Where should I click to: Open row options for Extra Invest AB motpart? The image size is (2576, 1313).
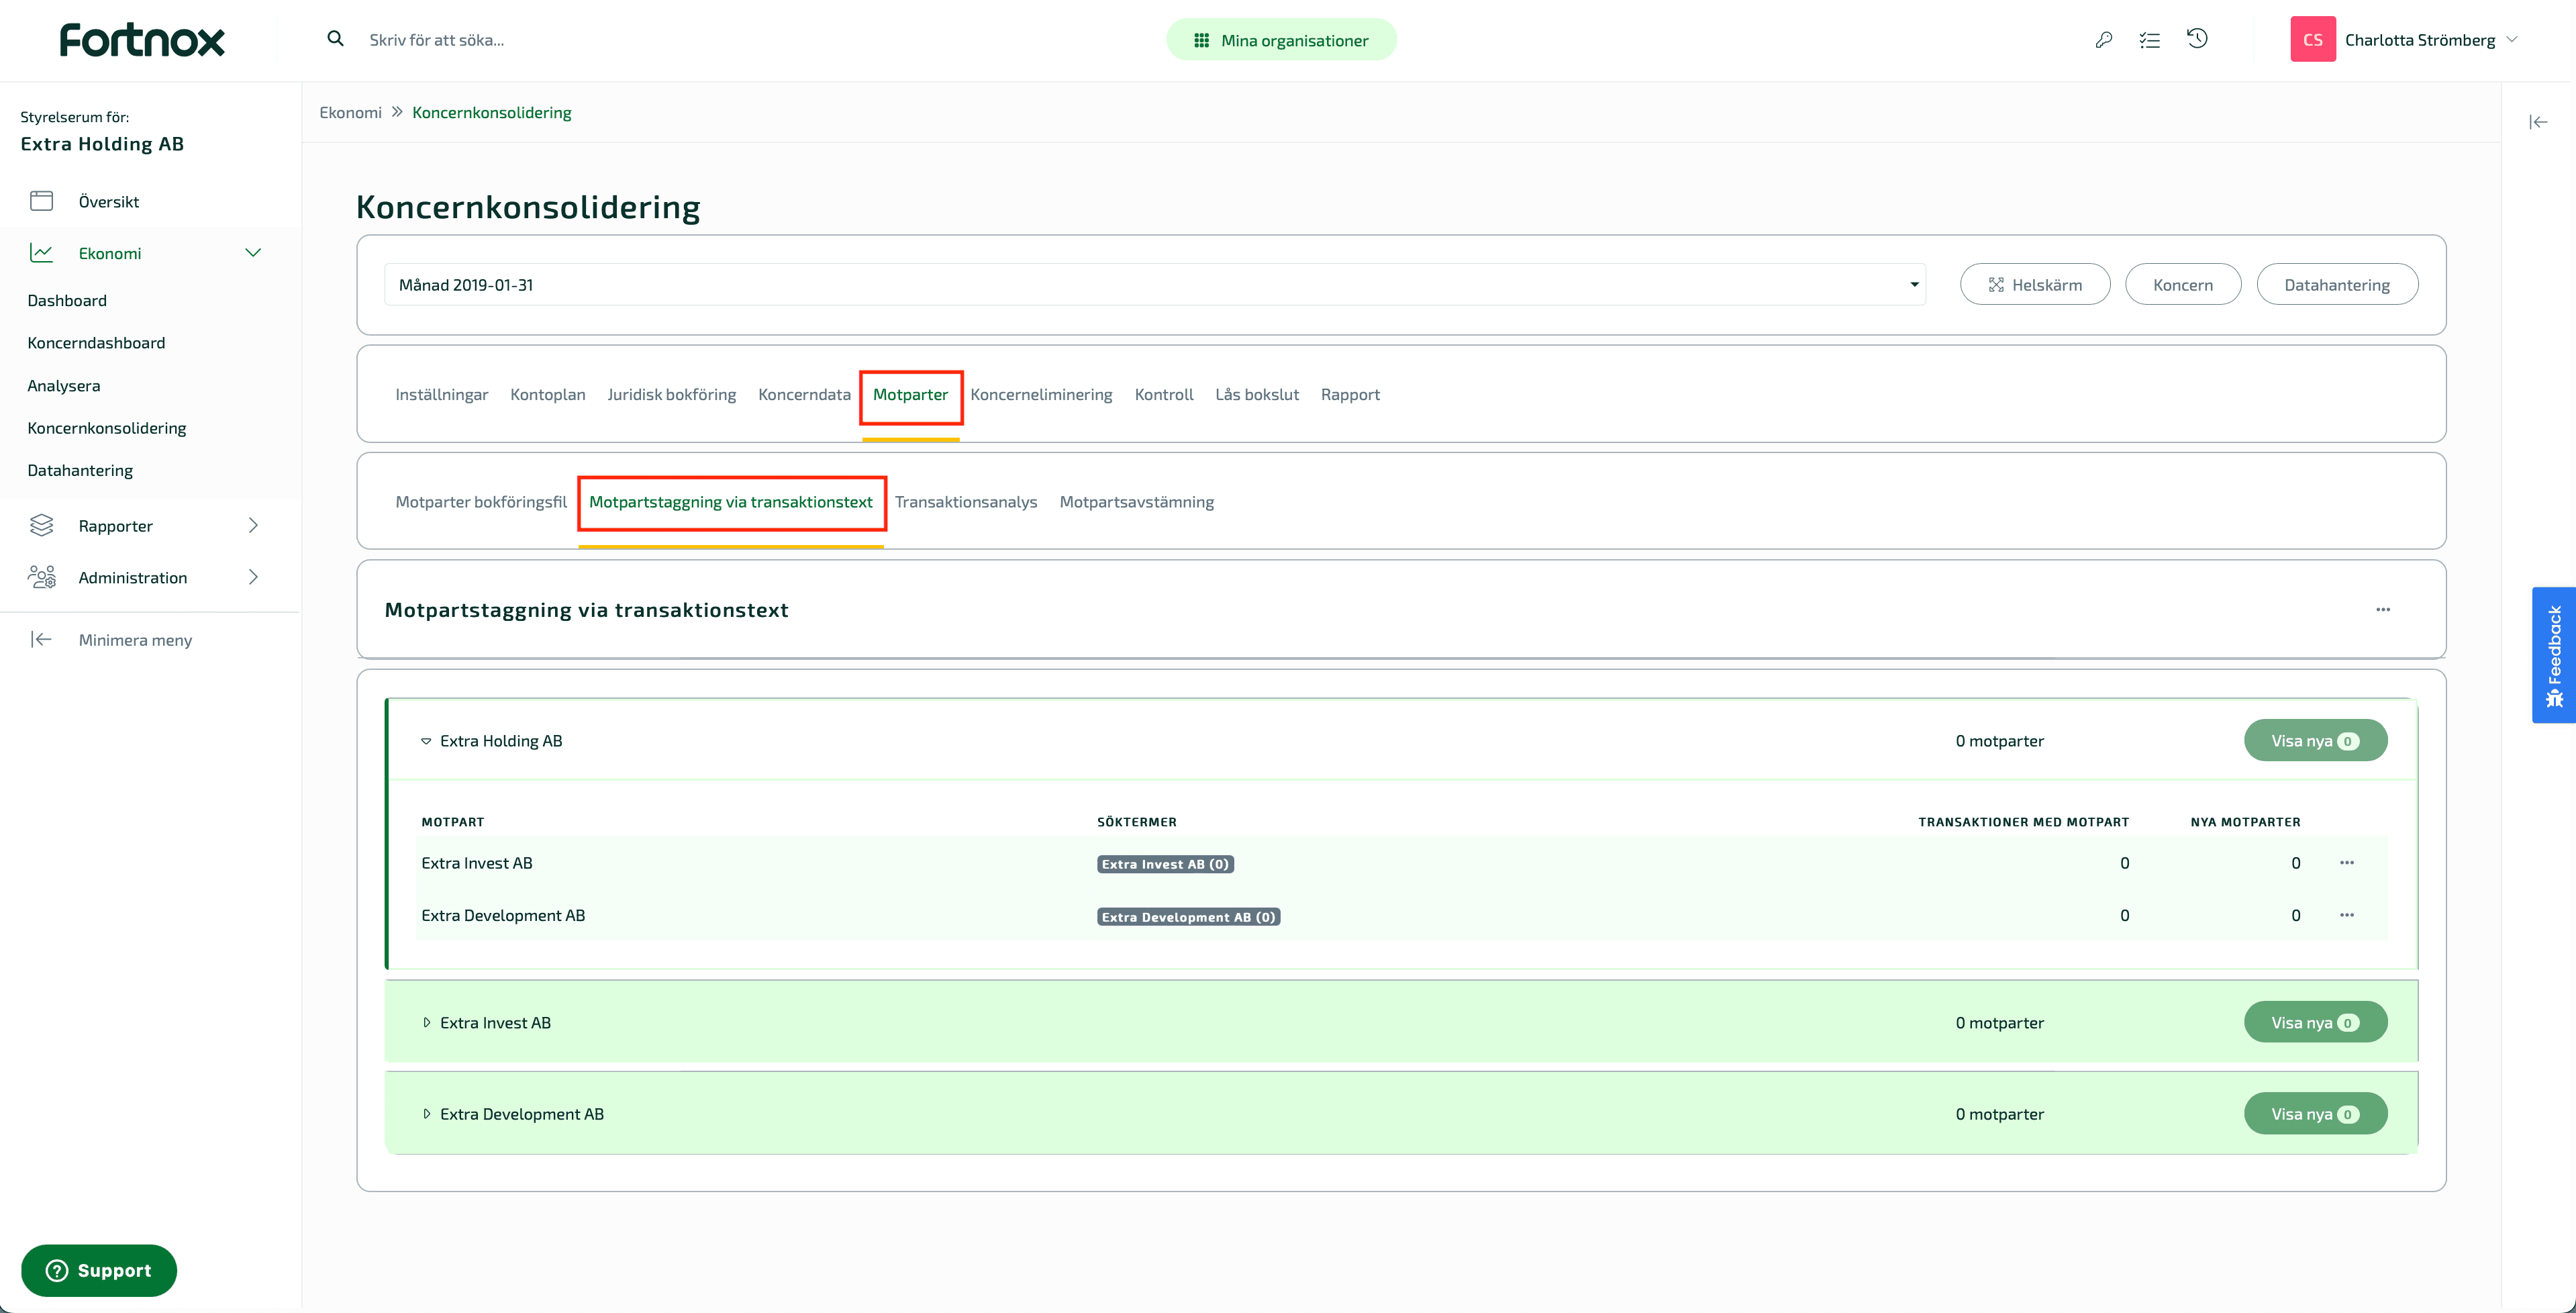(2346, 863)
